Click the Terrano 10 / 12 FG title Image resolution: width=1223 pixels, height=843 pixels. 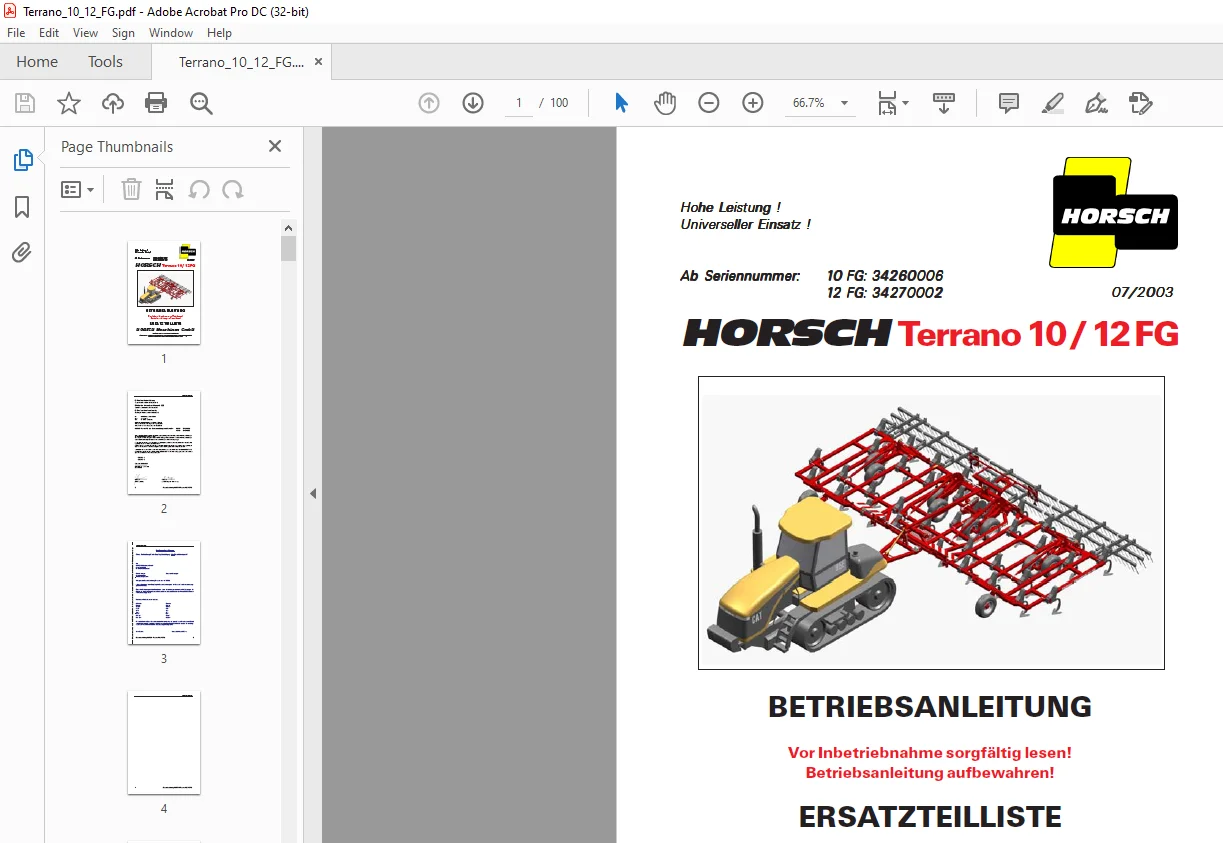pos(1038,334)
